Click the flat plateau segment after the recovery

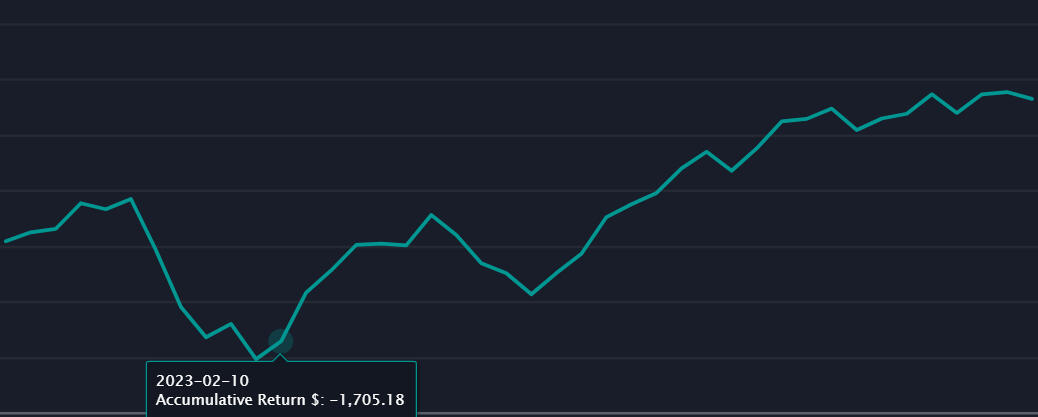click(x=381, y=243)
